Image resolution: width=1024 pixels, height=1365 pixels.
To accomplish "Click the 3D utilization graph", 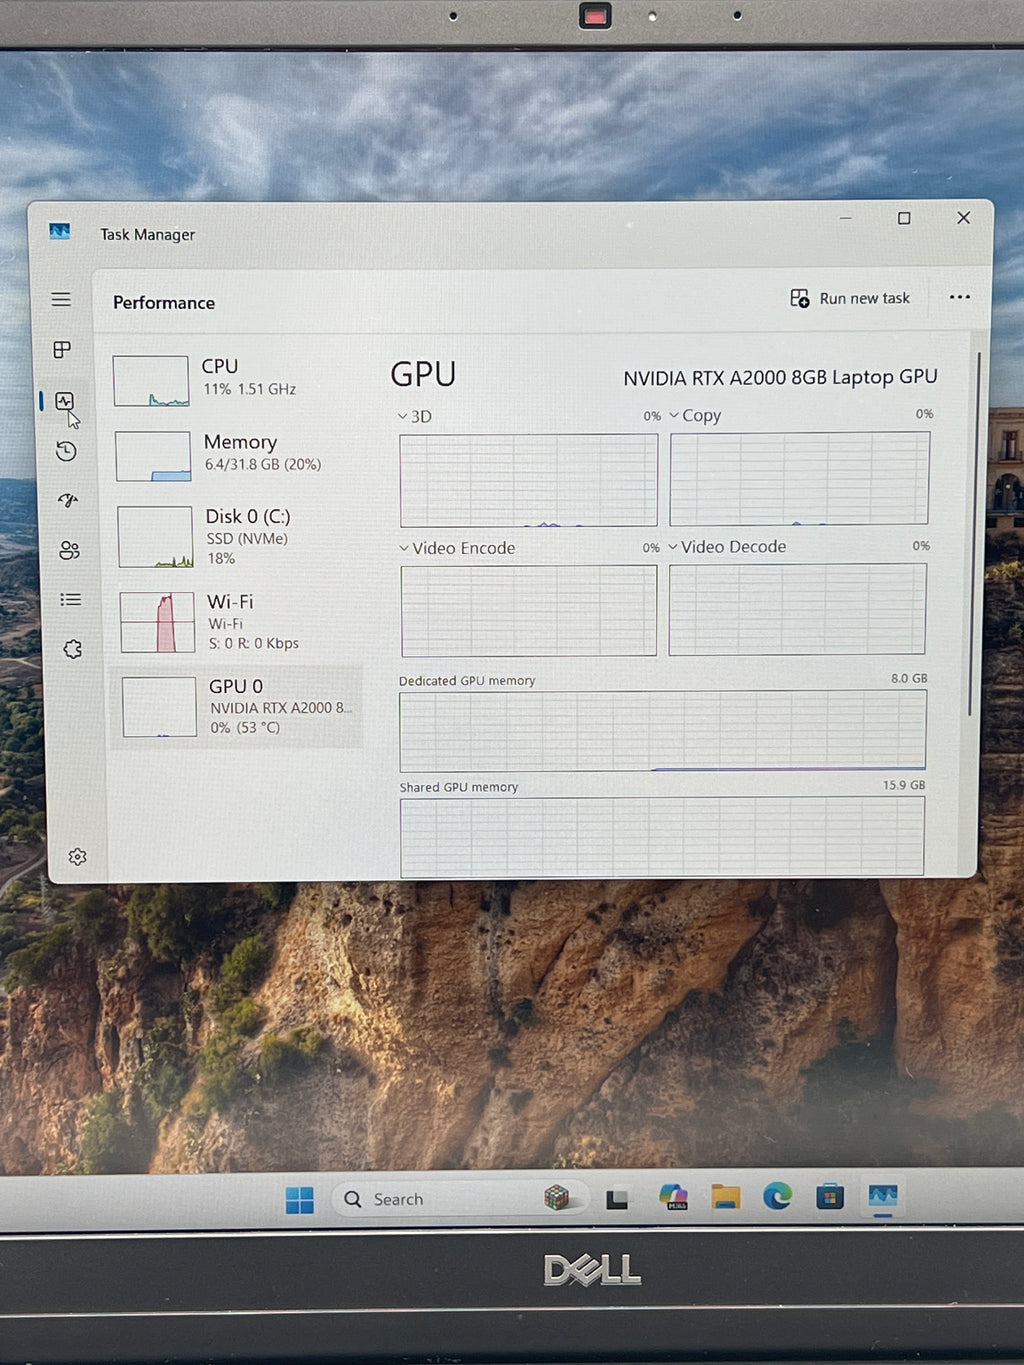I will pyautogui.click(x=529, y=480).
